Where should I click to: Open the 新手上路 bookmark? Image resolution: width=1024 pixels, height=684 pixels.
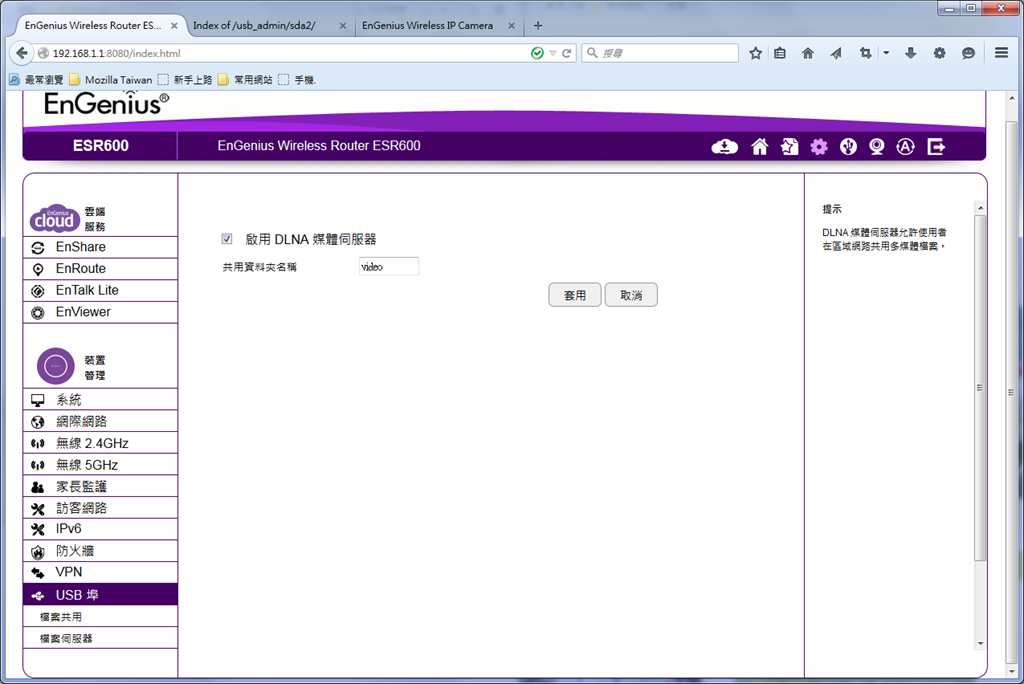(x=185, y=80)
